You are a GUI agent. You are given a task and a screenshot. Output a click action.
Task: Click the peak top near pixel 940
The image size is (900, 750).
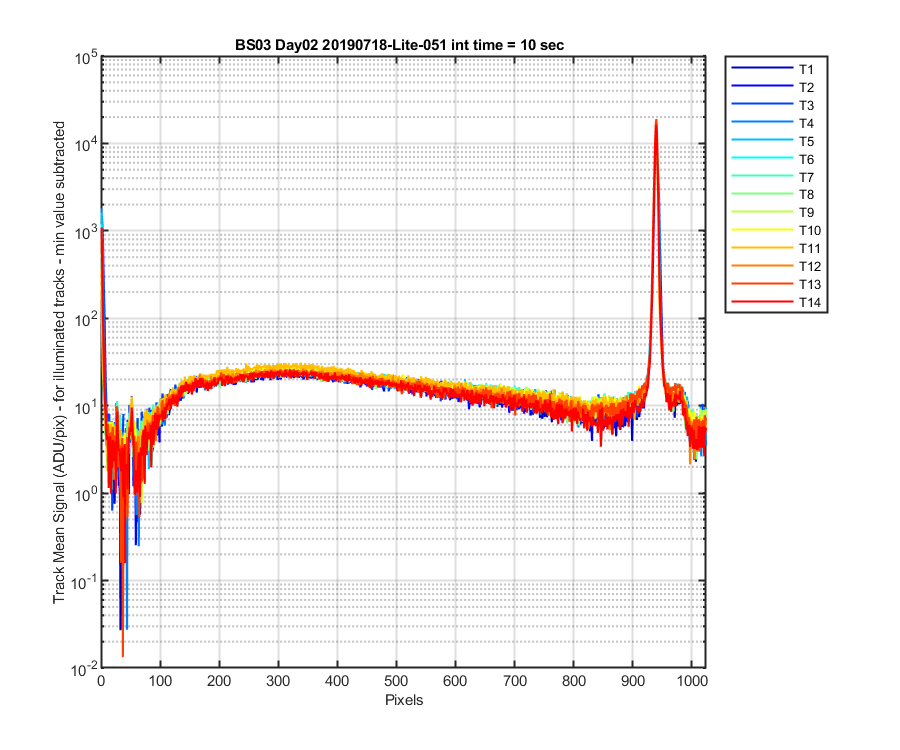(655, 122)
